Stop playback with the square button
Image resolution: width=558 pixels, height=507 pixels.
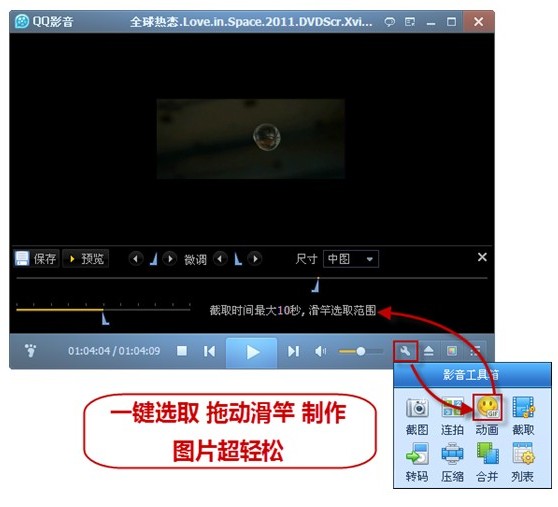tap(182, 351)
